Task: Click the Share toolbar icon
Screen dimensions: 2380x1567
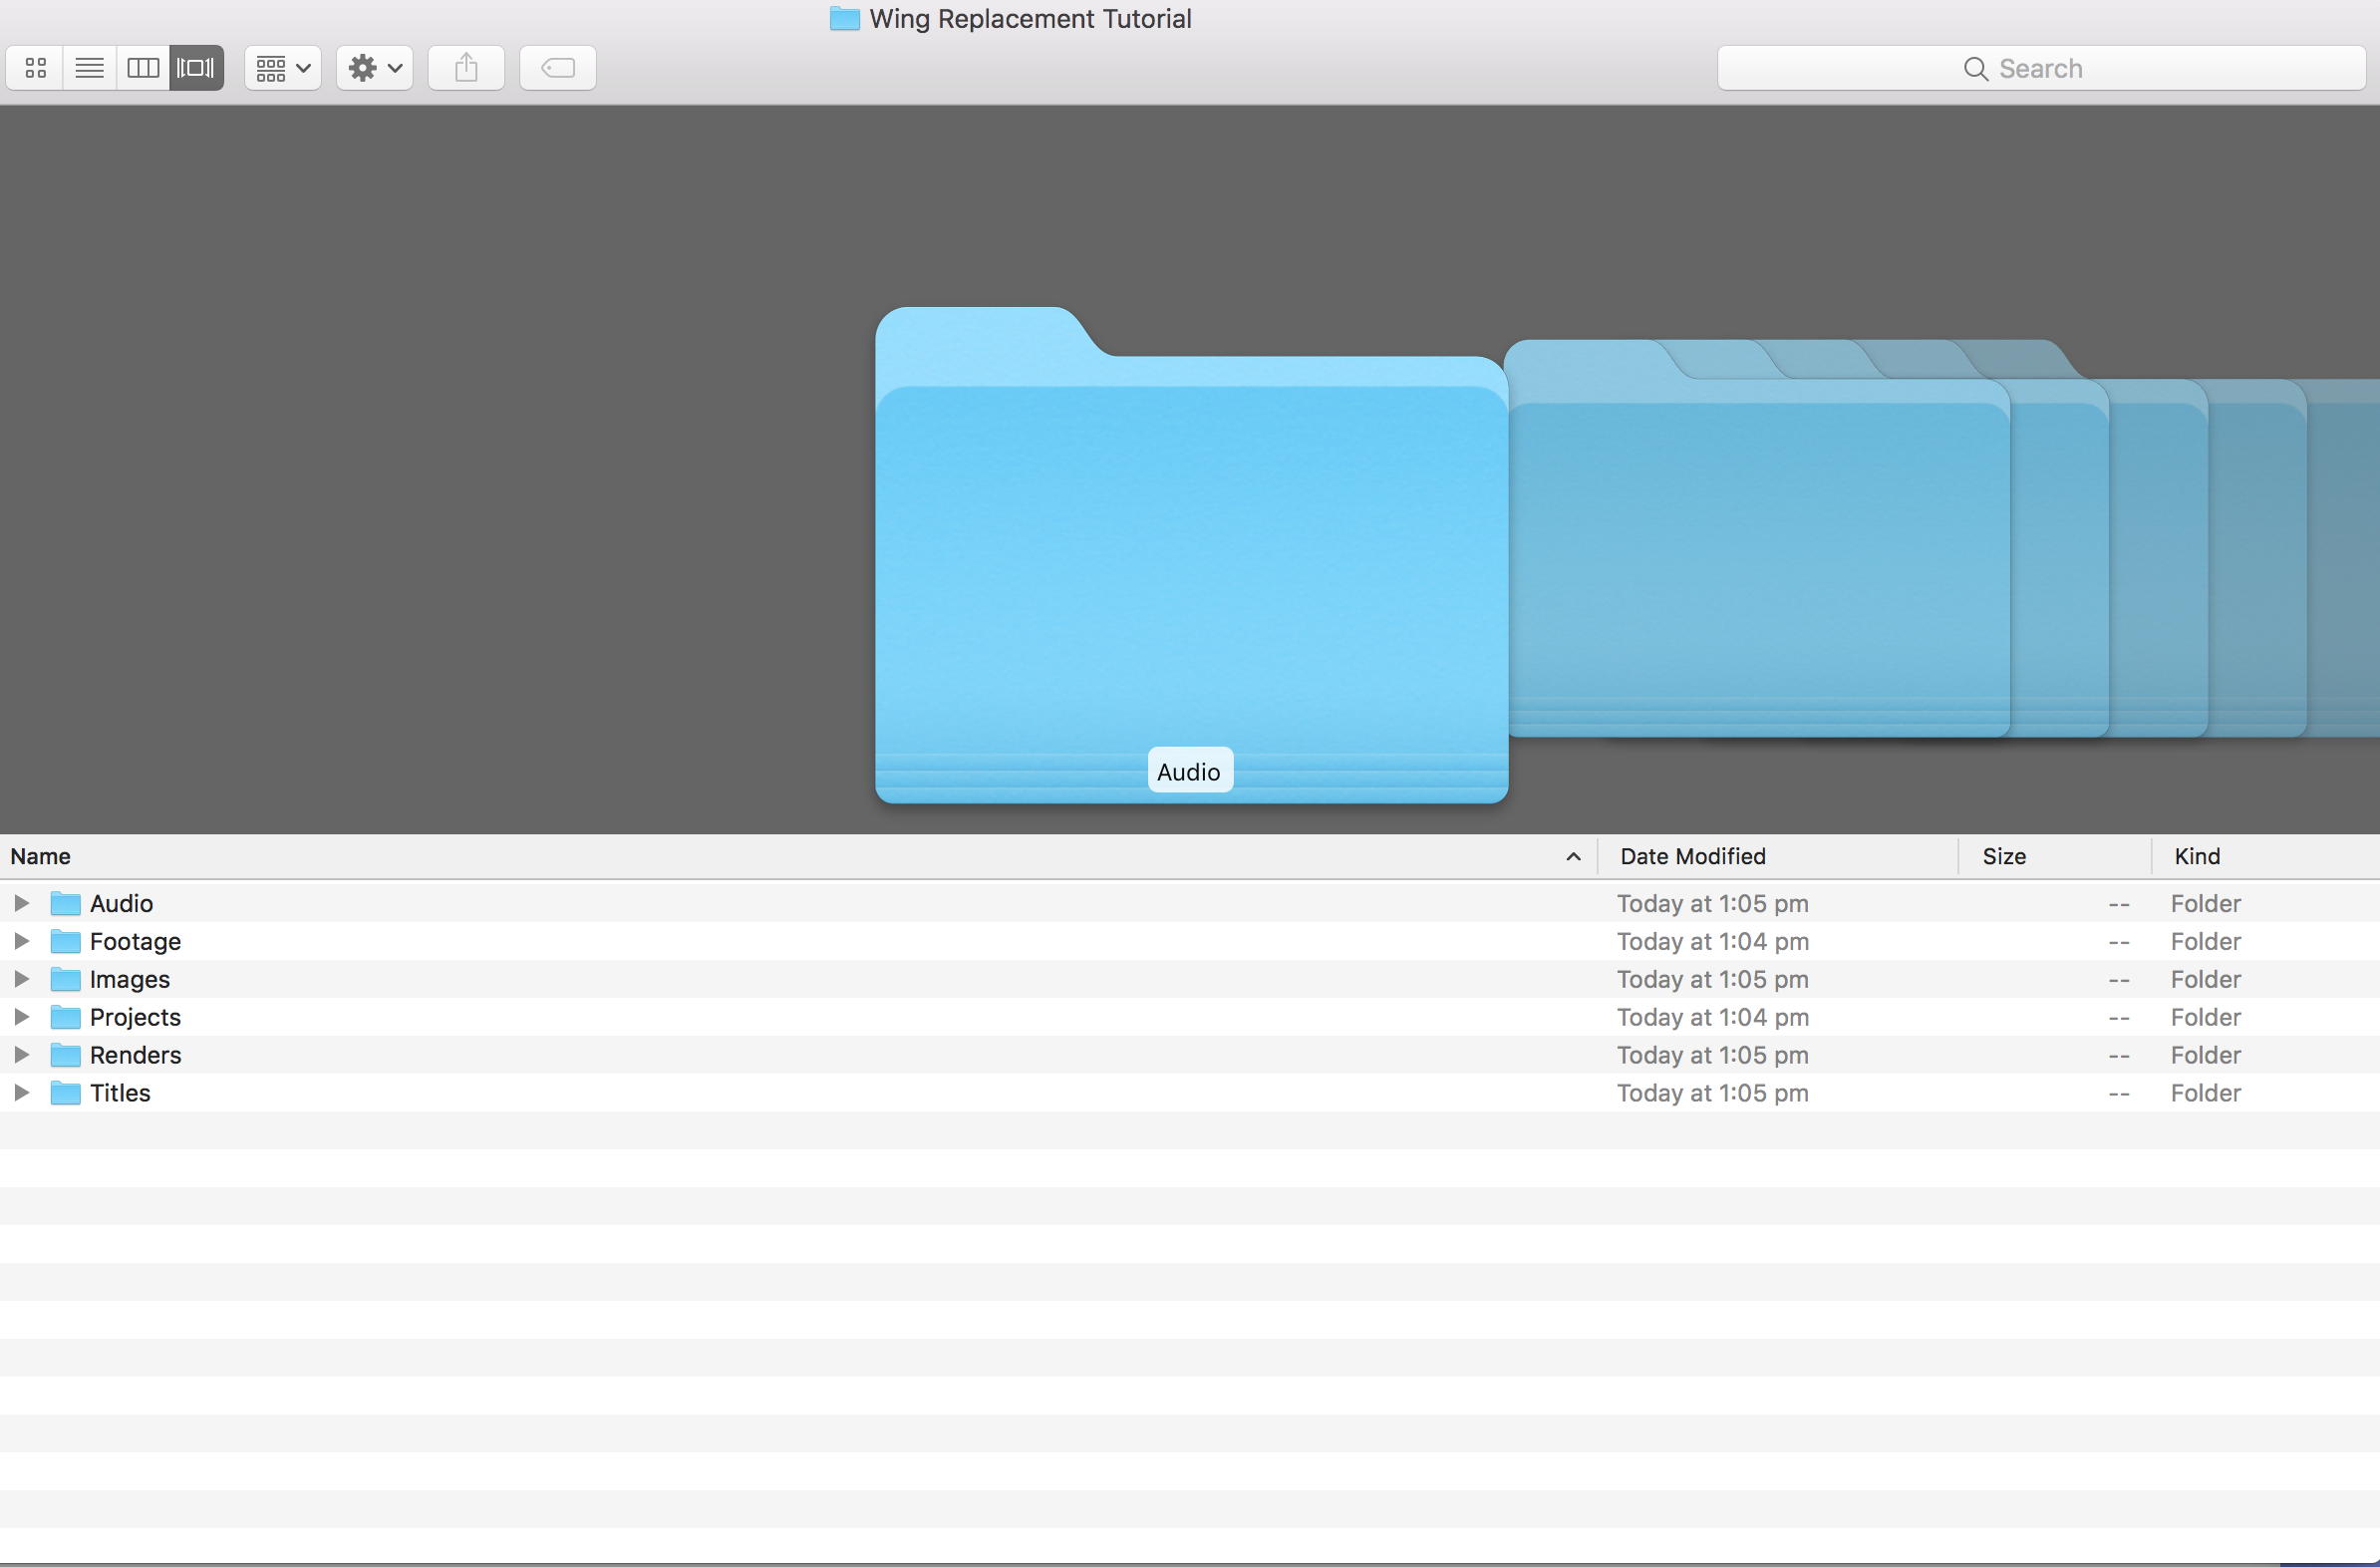Action: (x=466, y=68)
